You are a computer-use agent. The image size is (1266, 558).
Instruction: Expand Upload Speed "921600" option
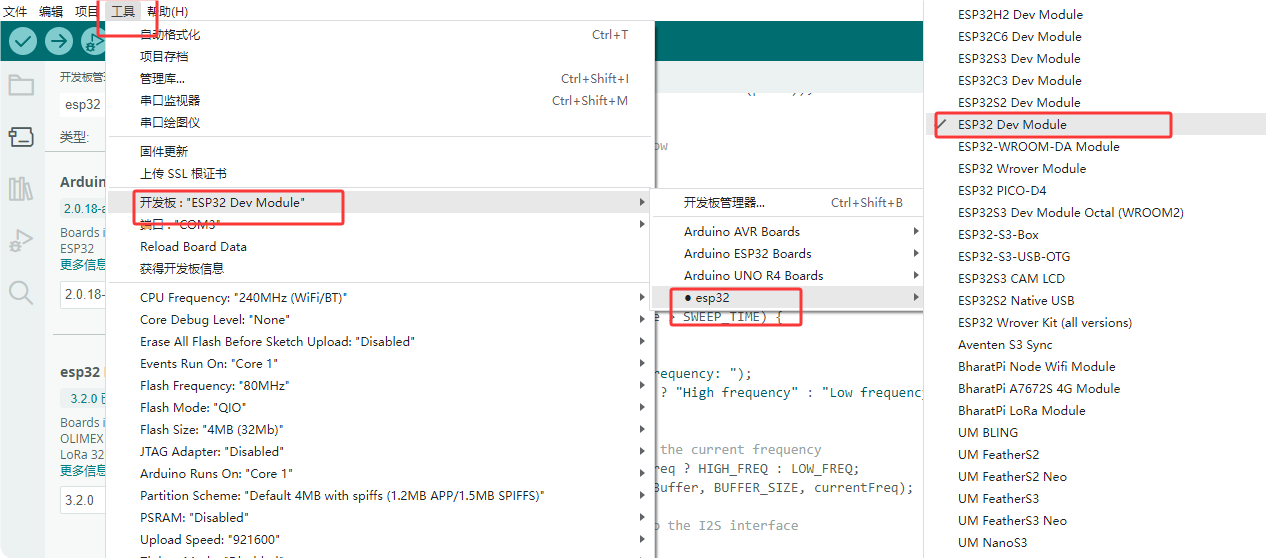point(380,539)
